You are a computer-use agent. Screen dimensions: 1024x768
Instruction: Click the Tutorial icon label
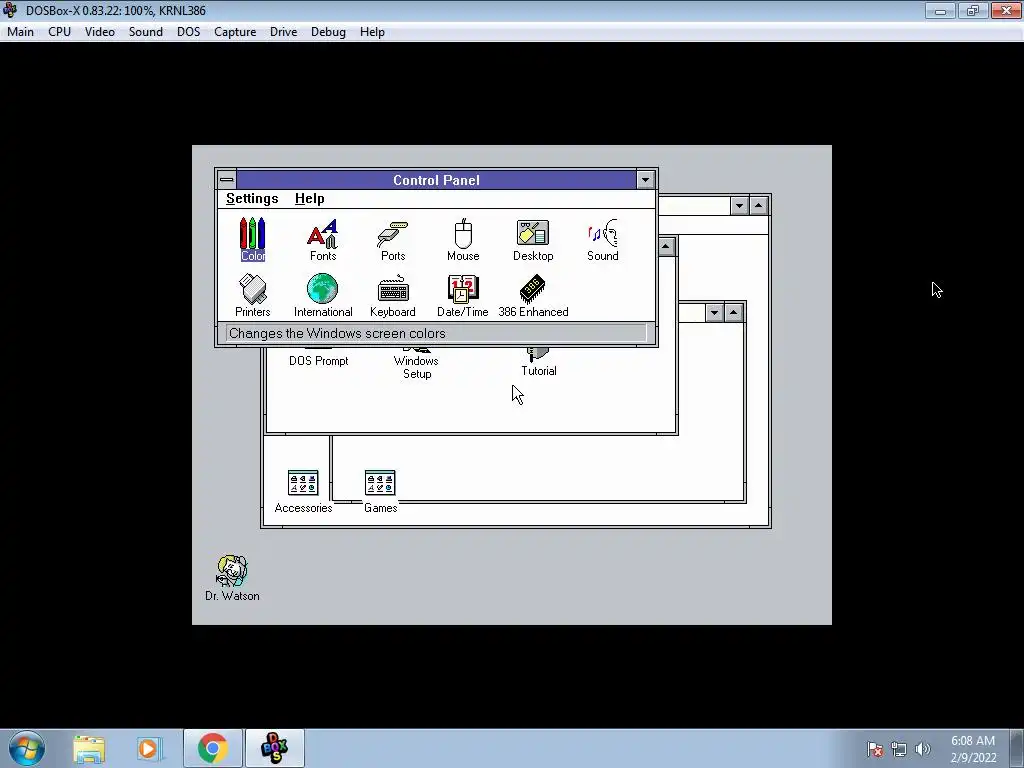point(539,371)
